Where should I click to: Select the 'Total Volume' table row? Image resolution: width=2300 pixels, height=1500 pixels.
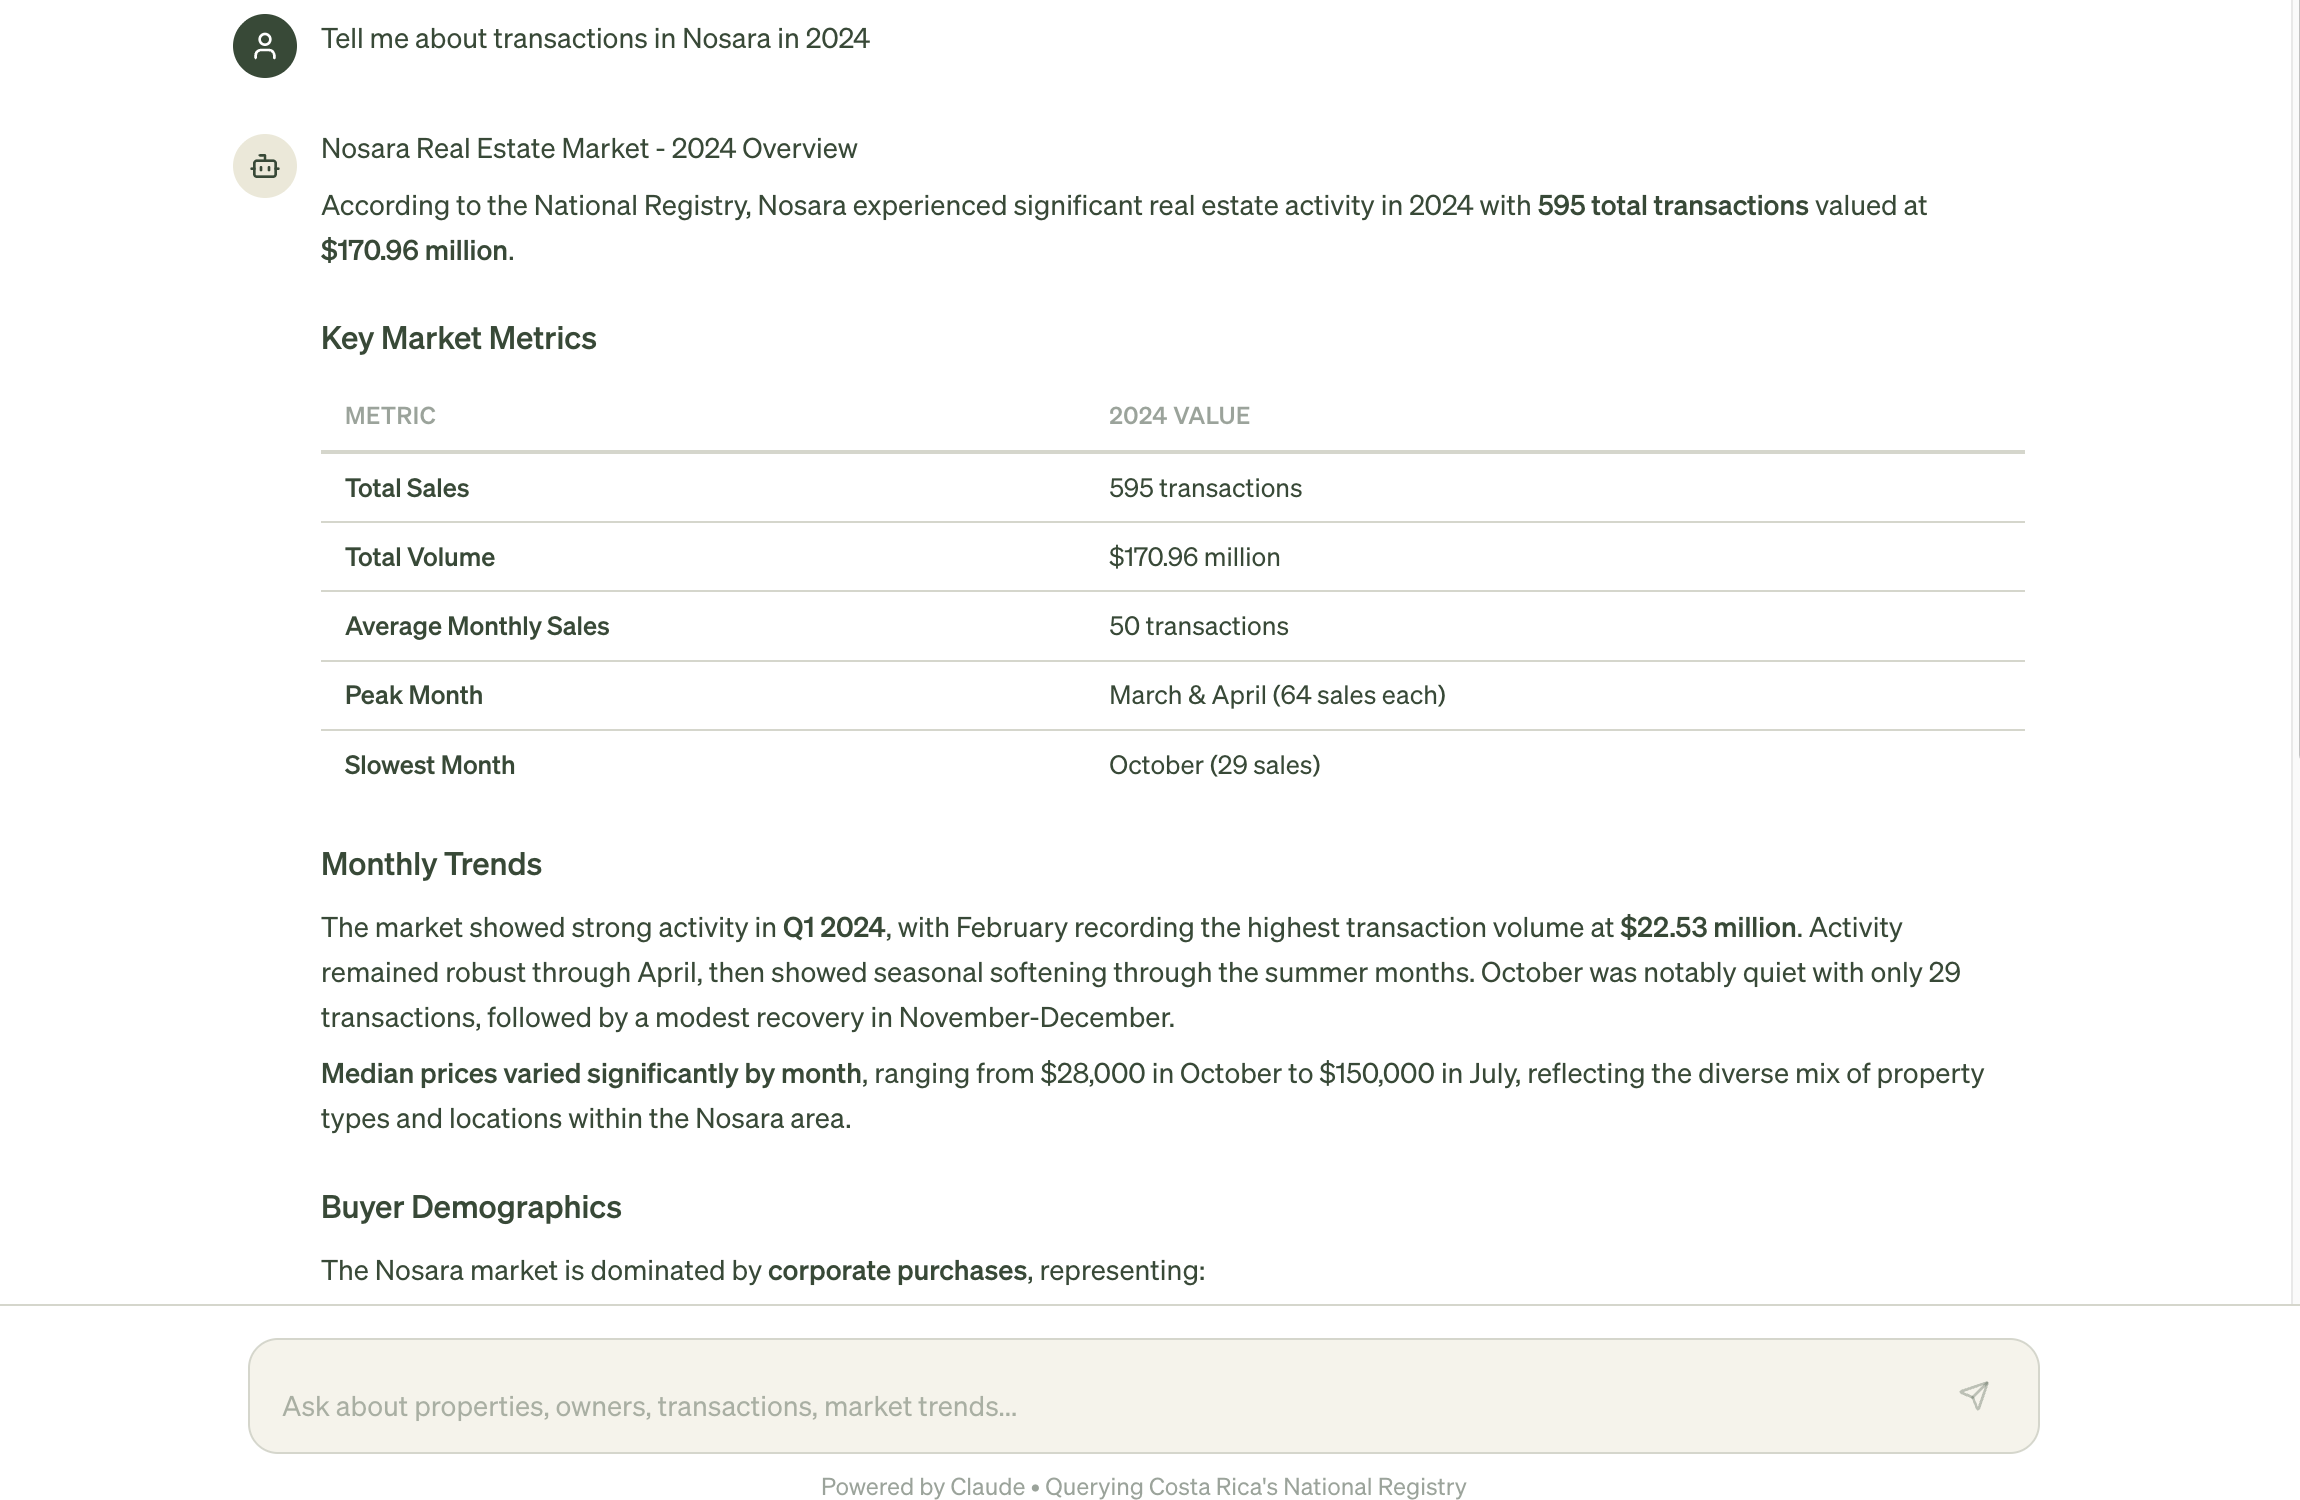pos(420,556)
